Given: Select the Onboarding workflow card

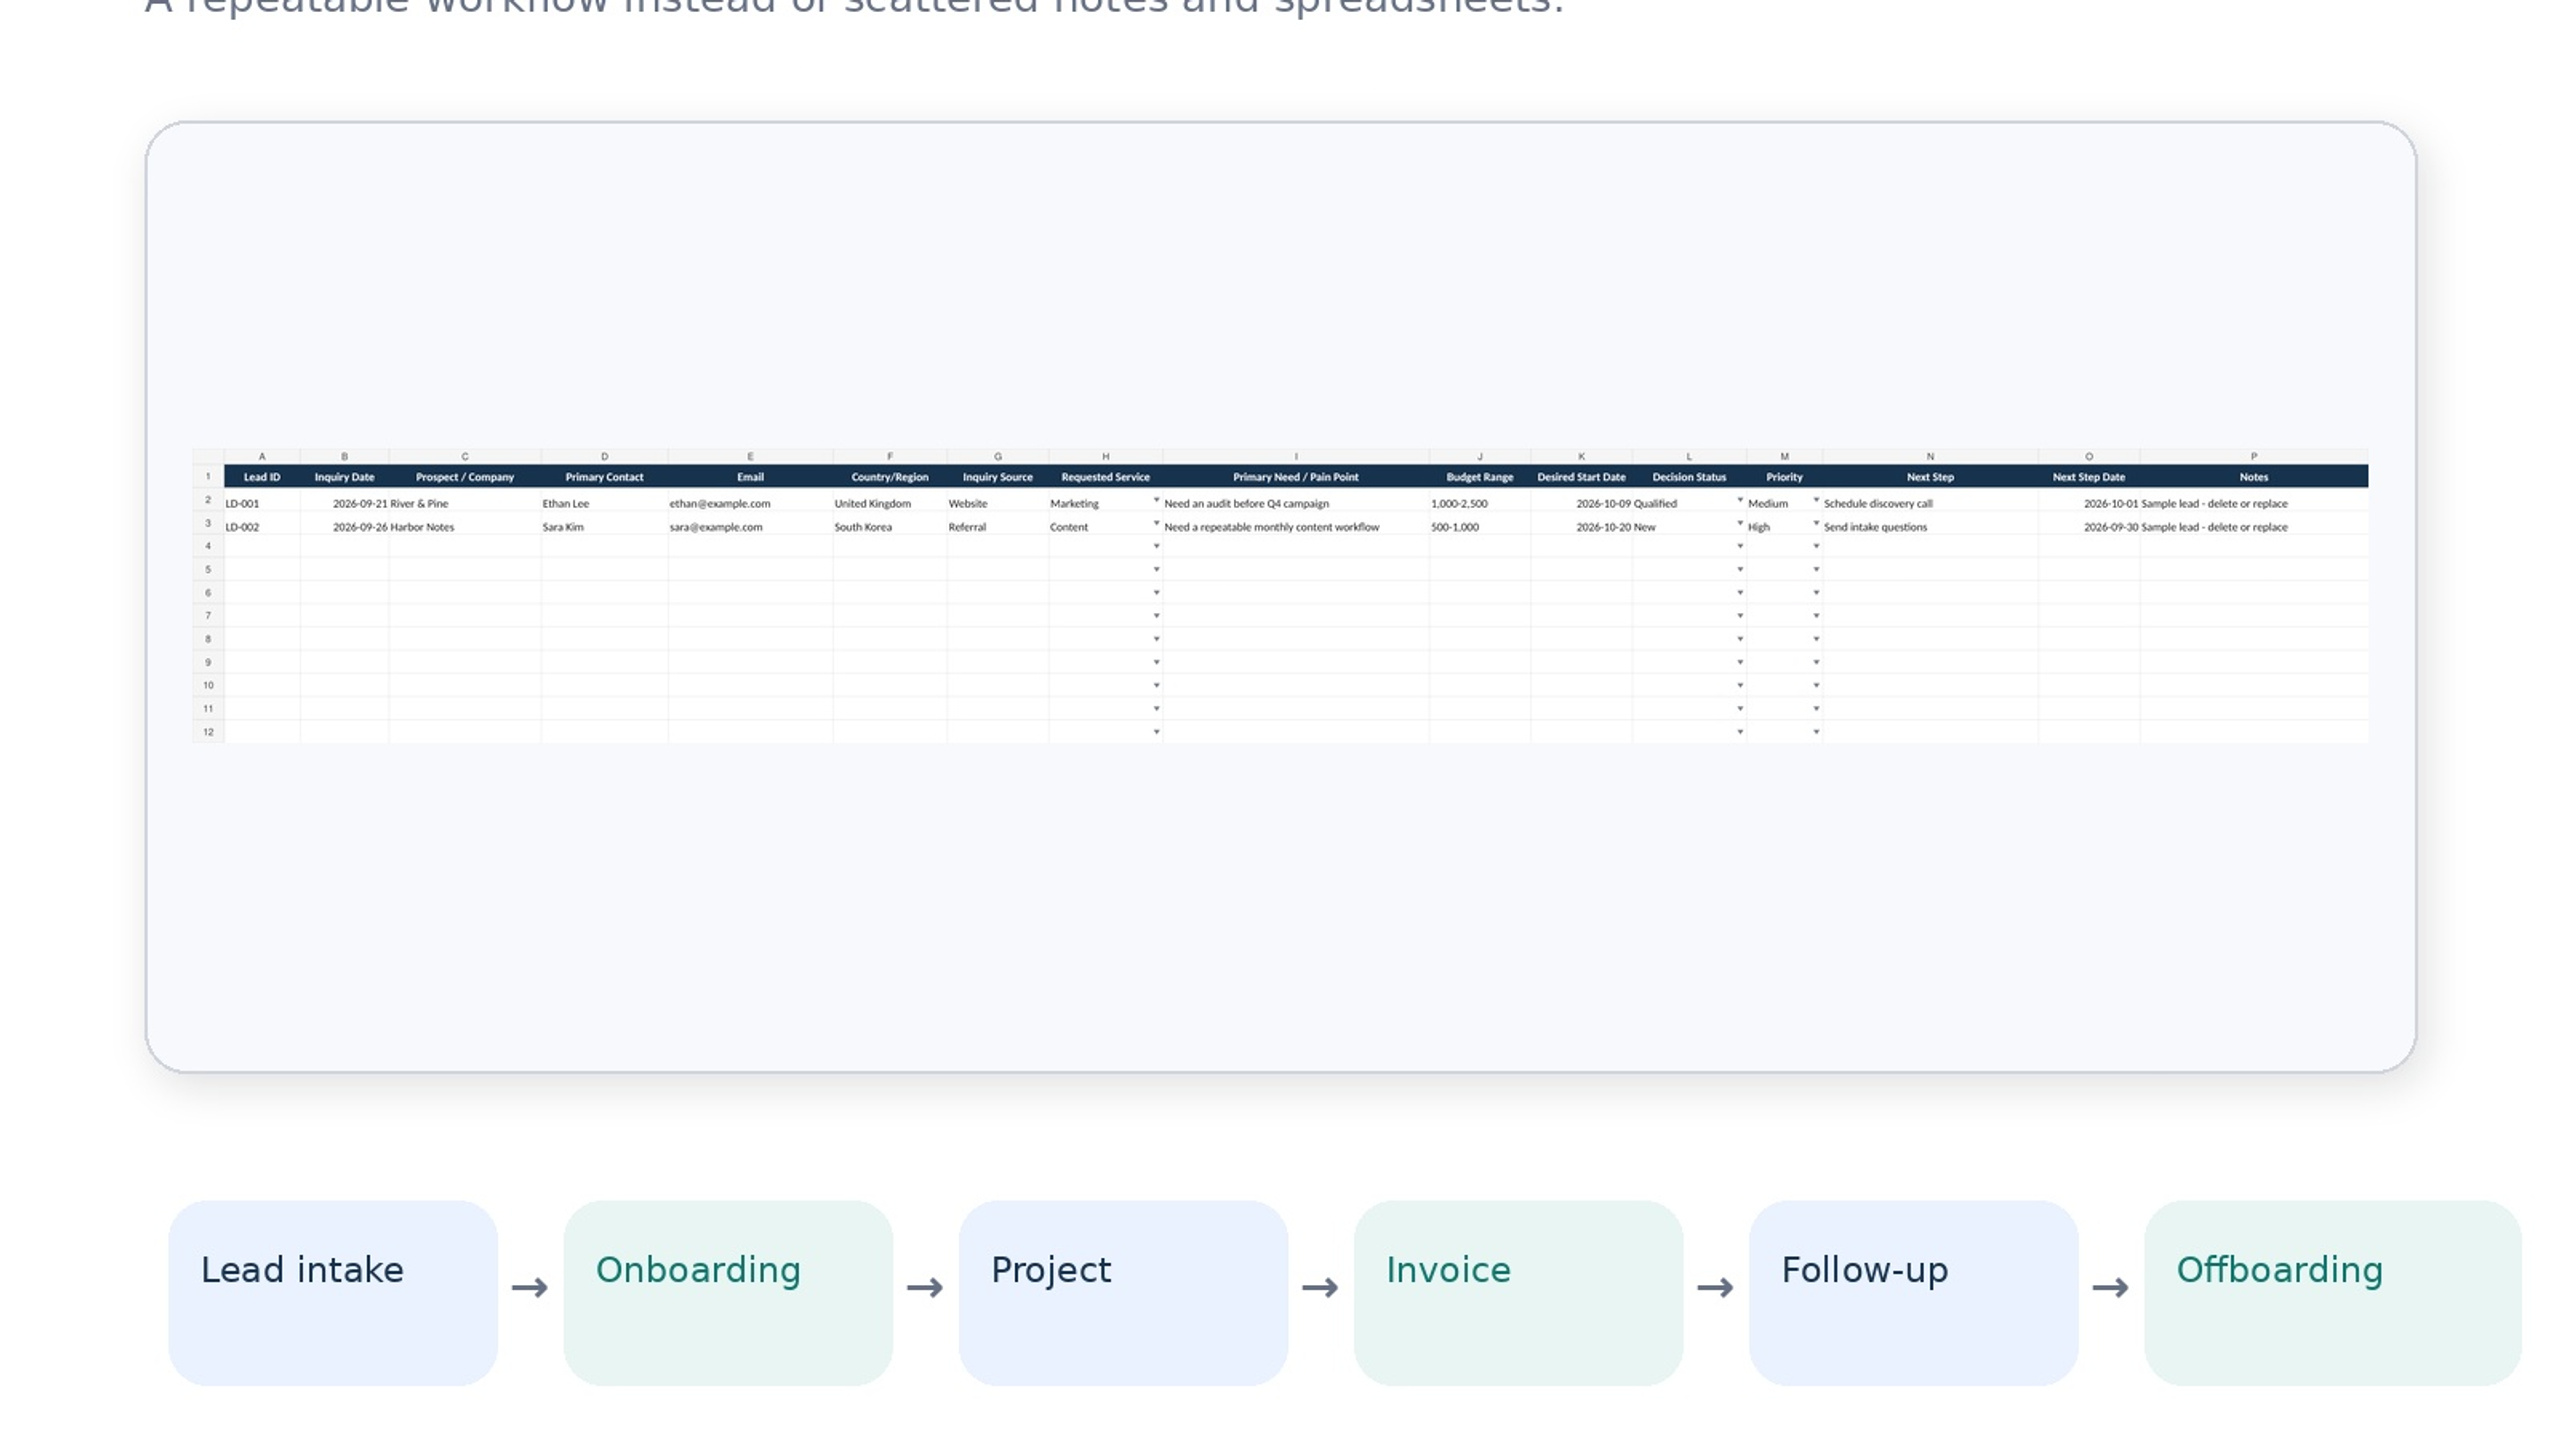Looking at the screenshot, I should [728, 1293].
